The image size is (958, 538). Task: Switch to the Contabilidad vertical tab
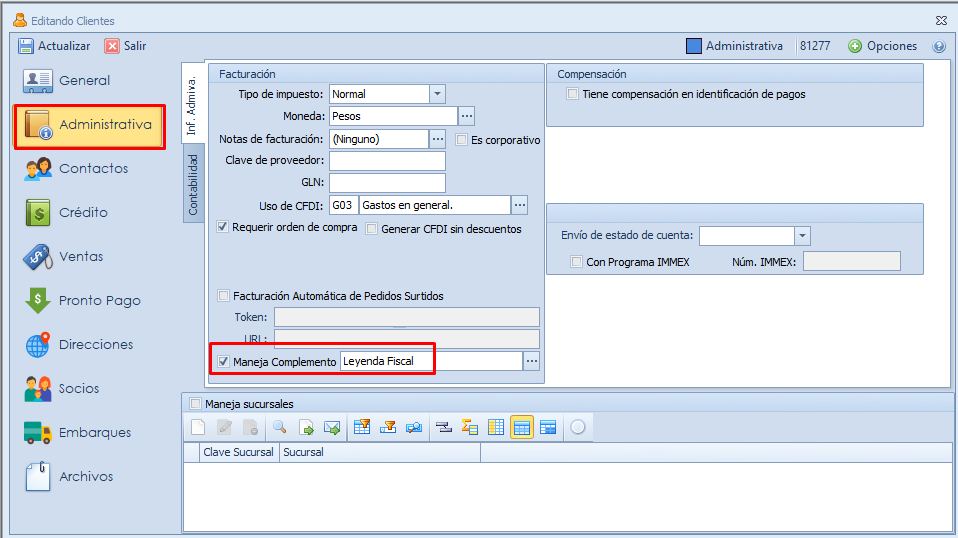click(x=194, y=185)
